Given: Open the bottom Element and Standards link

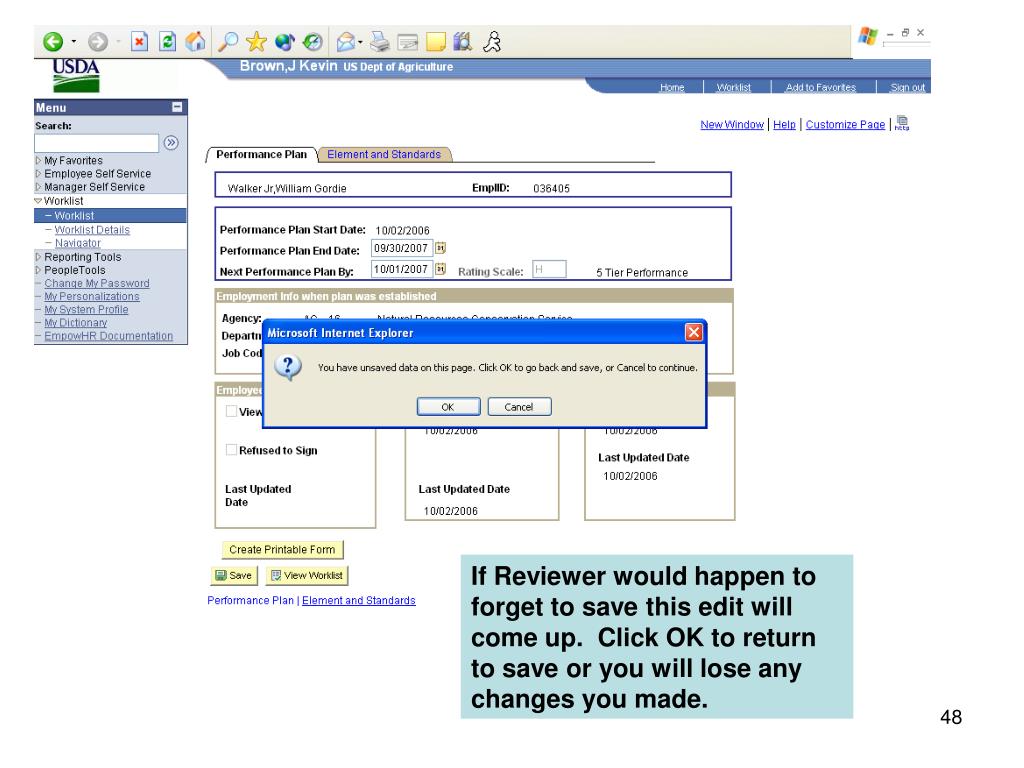Looking at the screenshot, I should point(359,600).
